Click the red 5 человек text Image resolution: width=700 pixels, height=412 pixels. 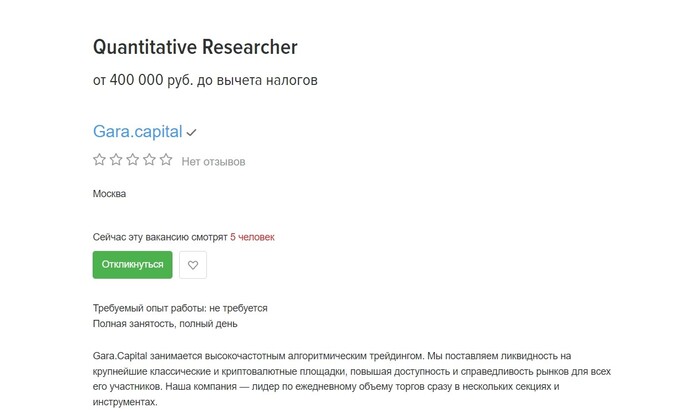(x=252, y=237)
